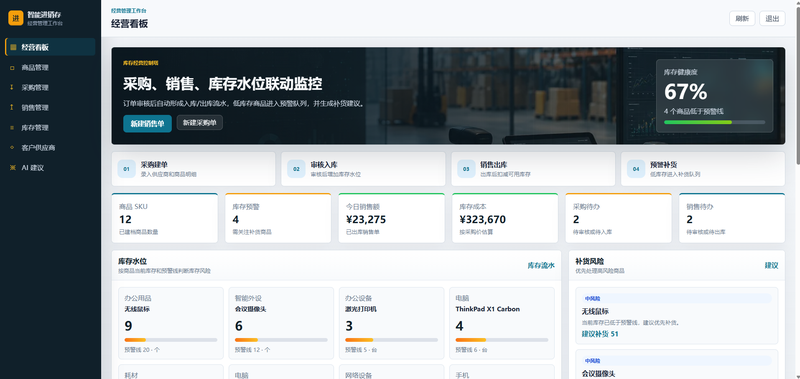
Task: Click the 采购管理 sidebar icon
Action: pos(13,87)
